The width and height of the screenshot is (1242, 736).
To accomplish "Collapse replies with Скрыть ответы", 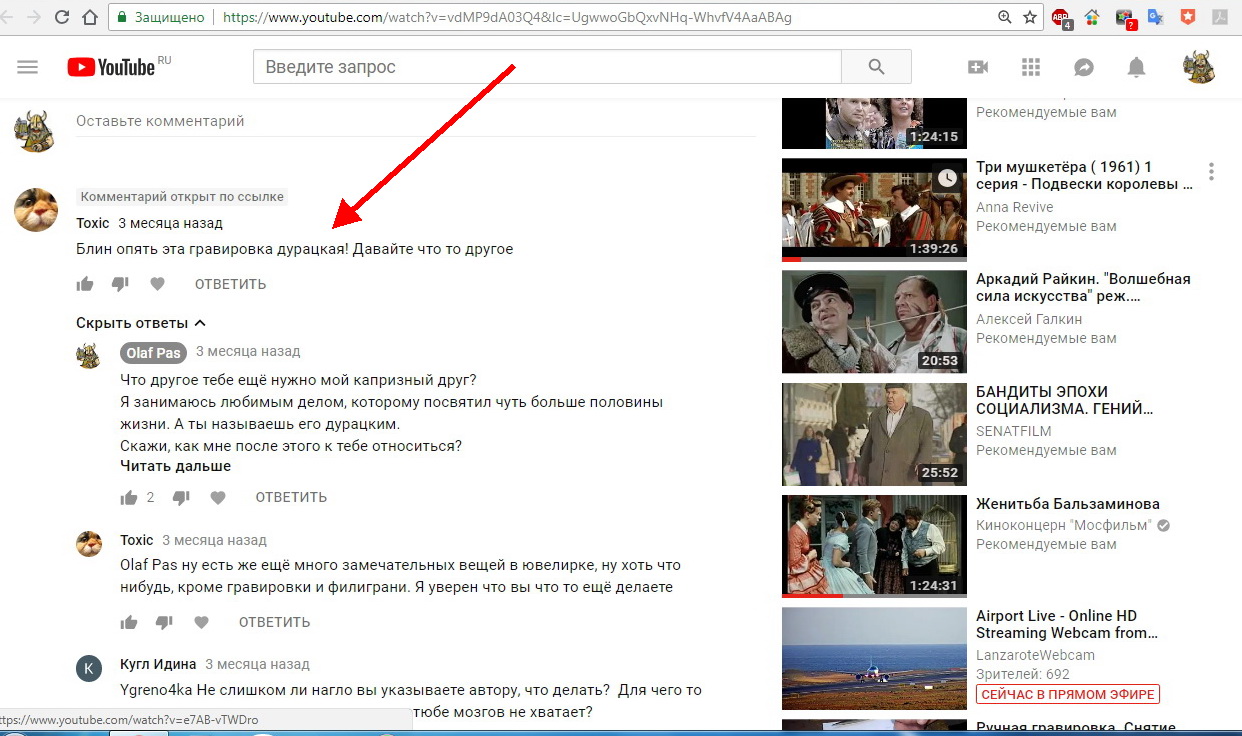I will click(x=141, y=323).
